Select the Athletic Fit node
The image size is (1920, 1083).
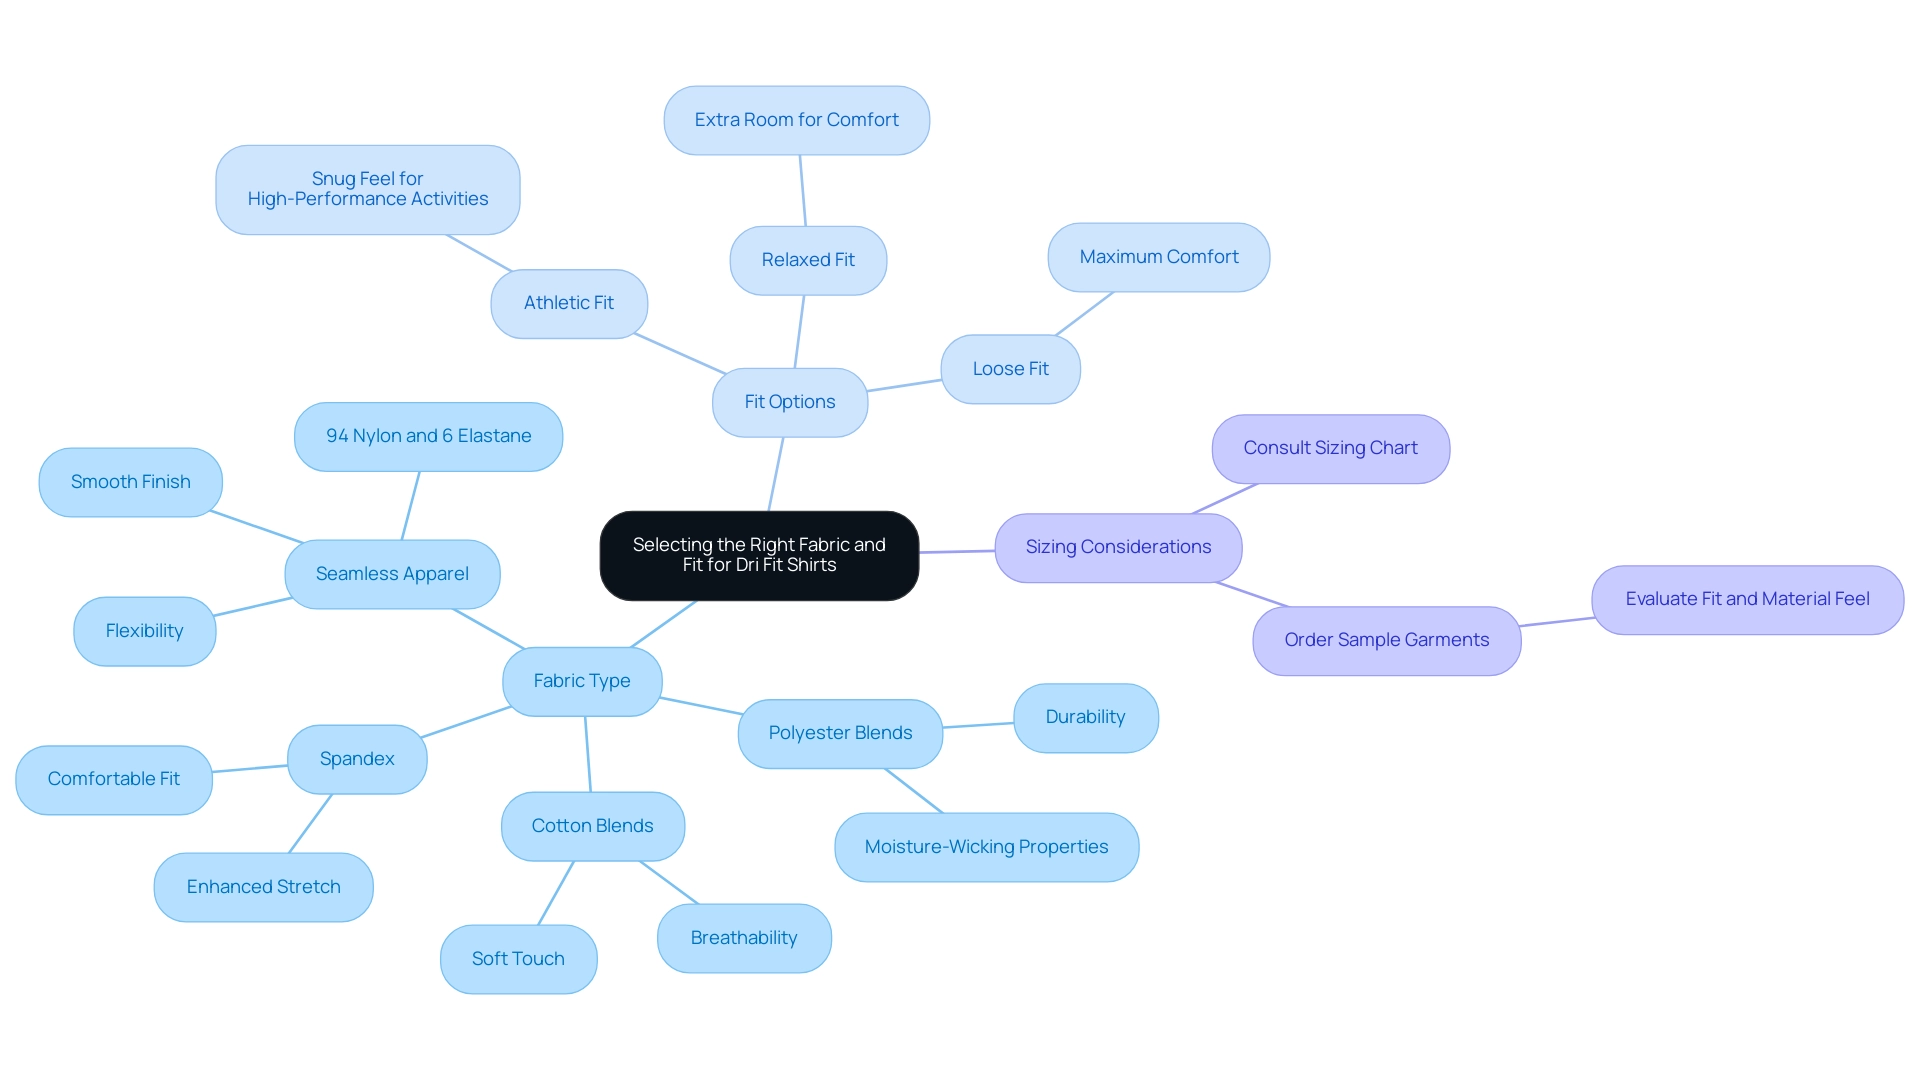pos(568,302)
